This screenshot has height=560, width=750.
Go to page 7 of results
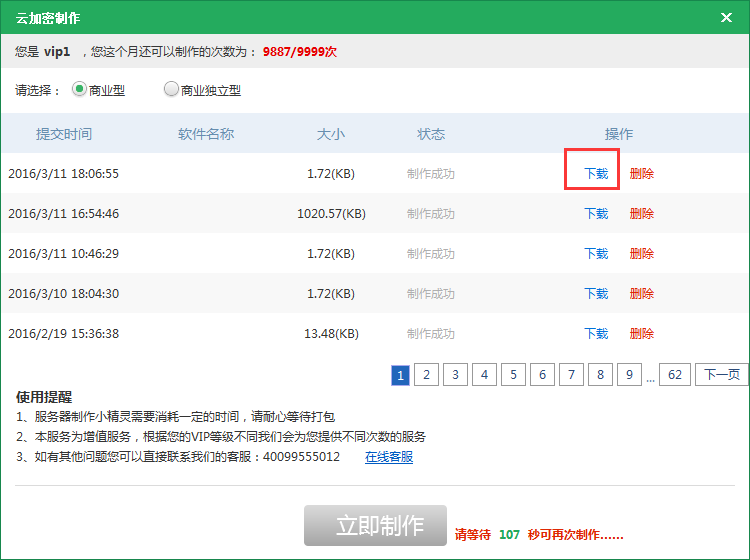pyautogui.click(x=571, y=374)
